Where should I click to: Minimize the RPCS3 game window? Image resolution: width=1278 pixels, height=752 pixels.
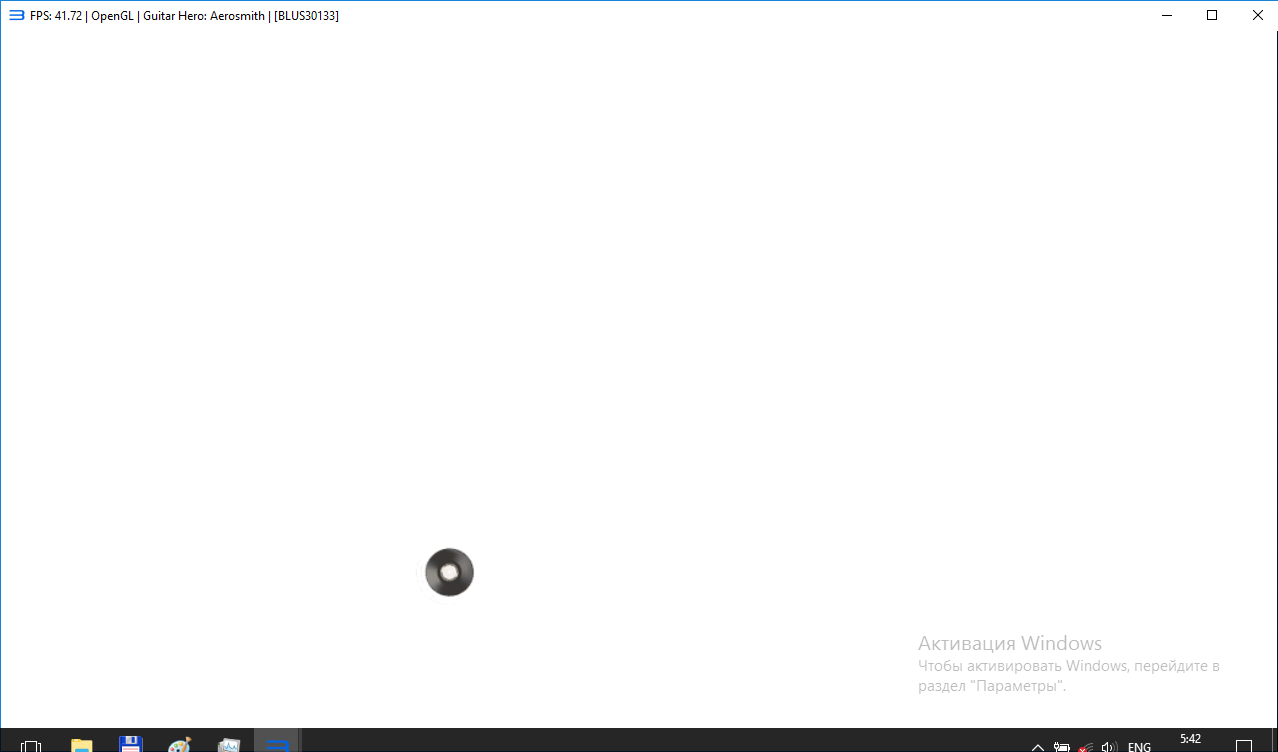pyautogui.click(x=1167, y=15)
